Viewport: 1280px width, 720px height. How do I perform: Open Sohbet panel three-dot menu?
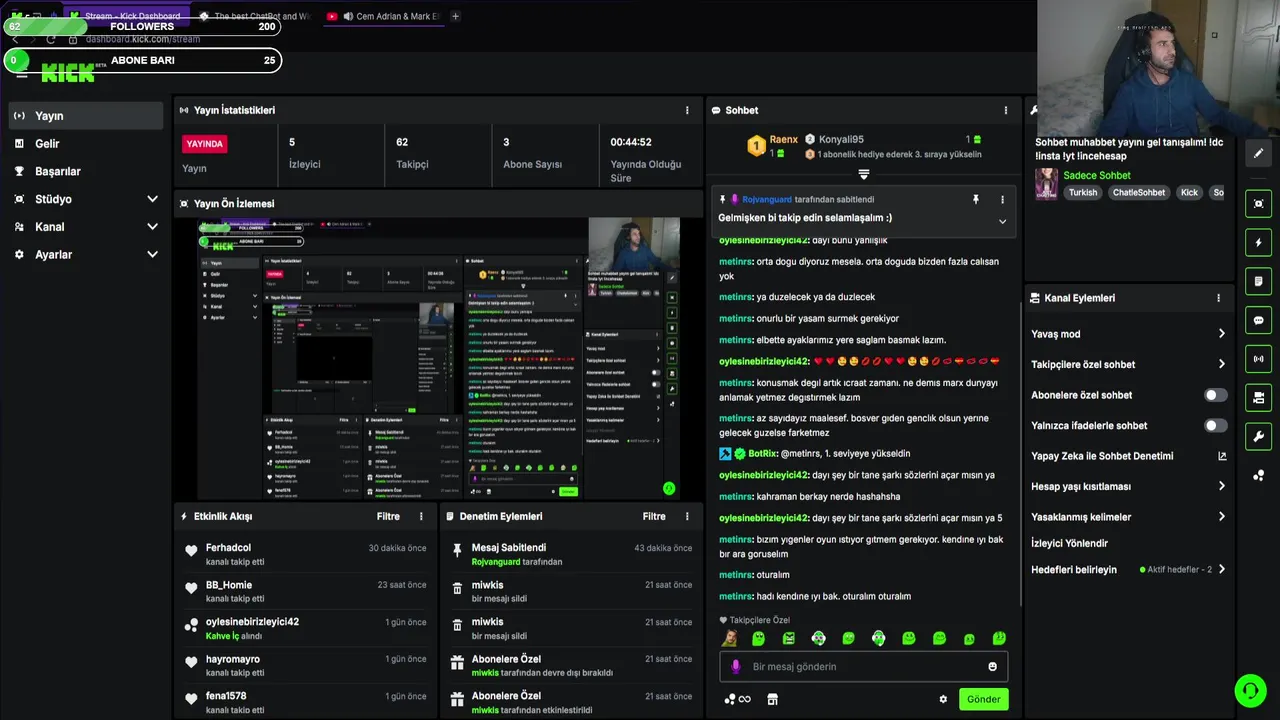(1006, 110)
